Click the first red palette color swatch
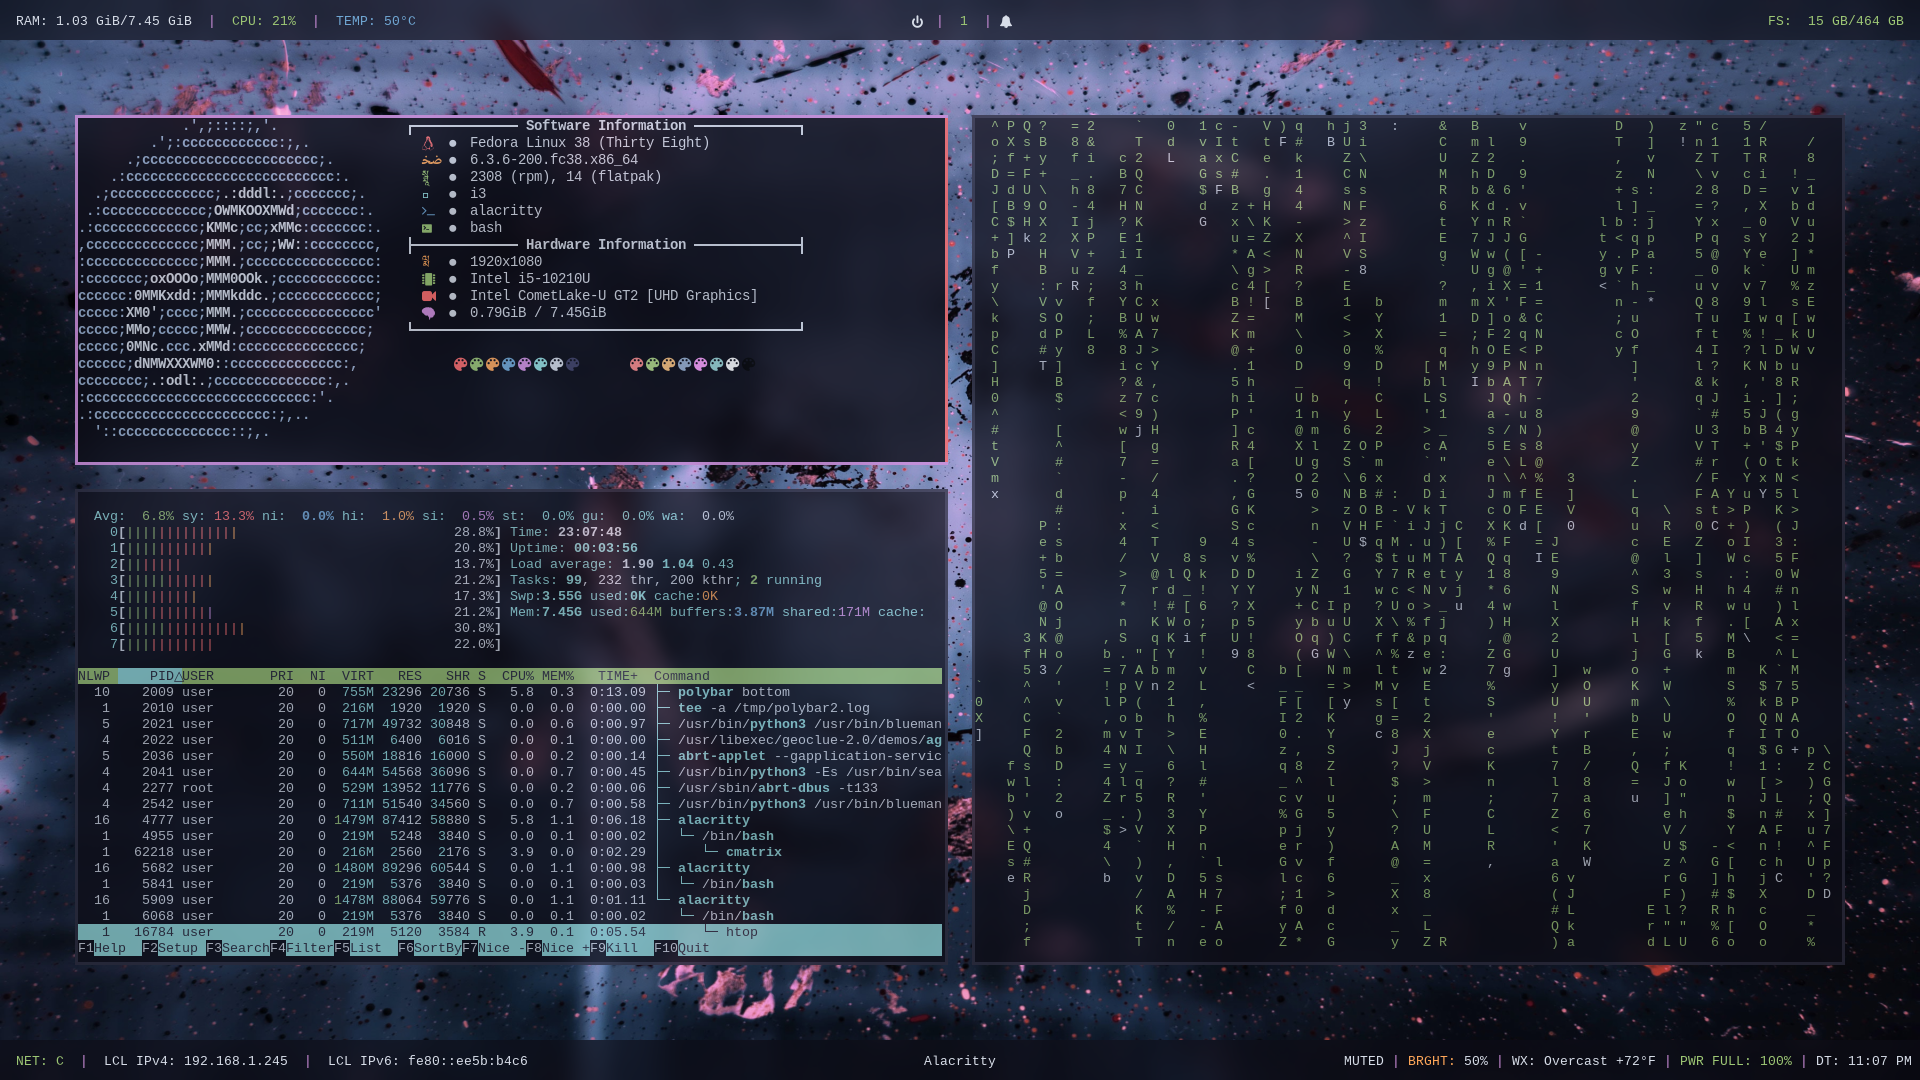The width and height of the screenshot is (1920, 1080). (460, 364)
